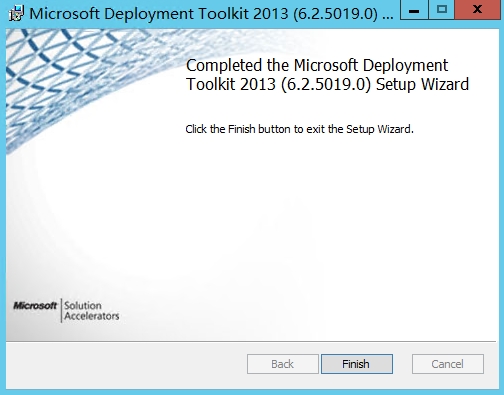
Task: Click the Finish button to exit setup
Action: click(x=357, y=364)
